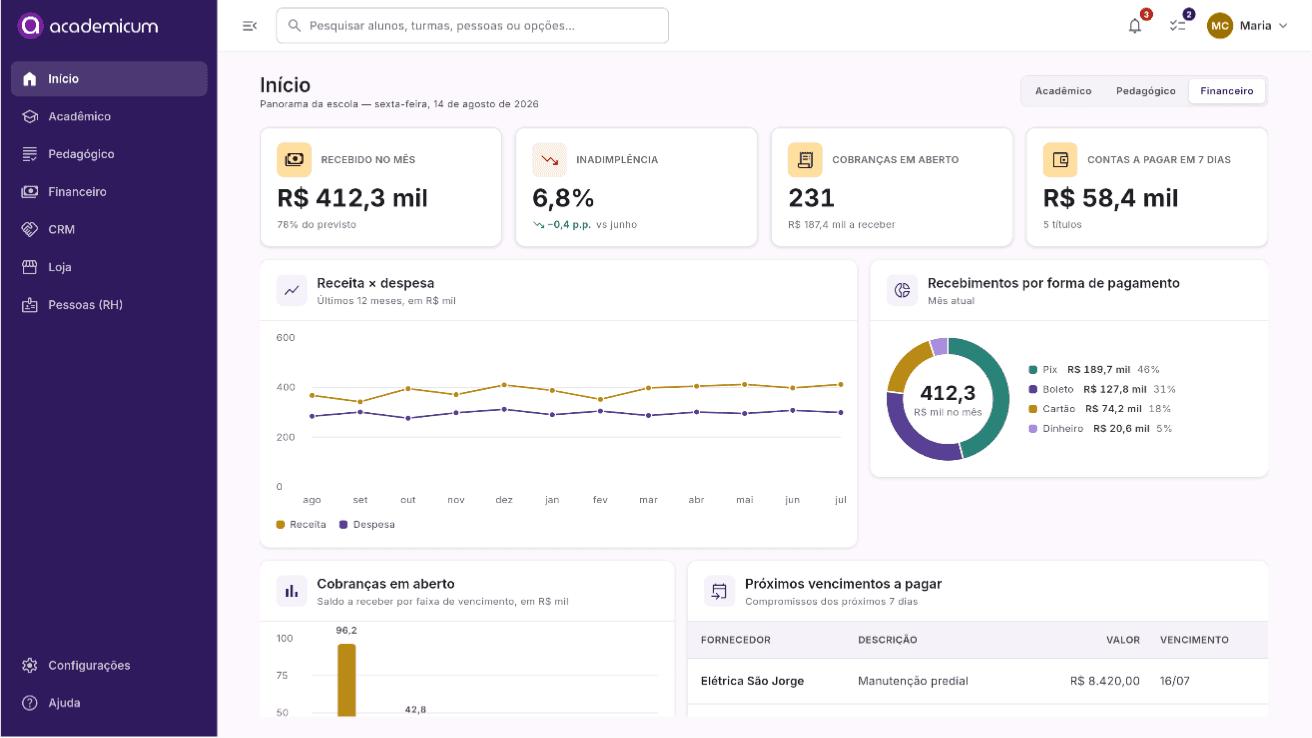Click the receipt icon on Cobranças em aberto card
Viewport: 1312px width, 738px height.
pyautogui.click(x=805, y=159)
